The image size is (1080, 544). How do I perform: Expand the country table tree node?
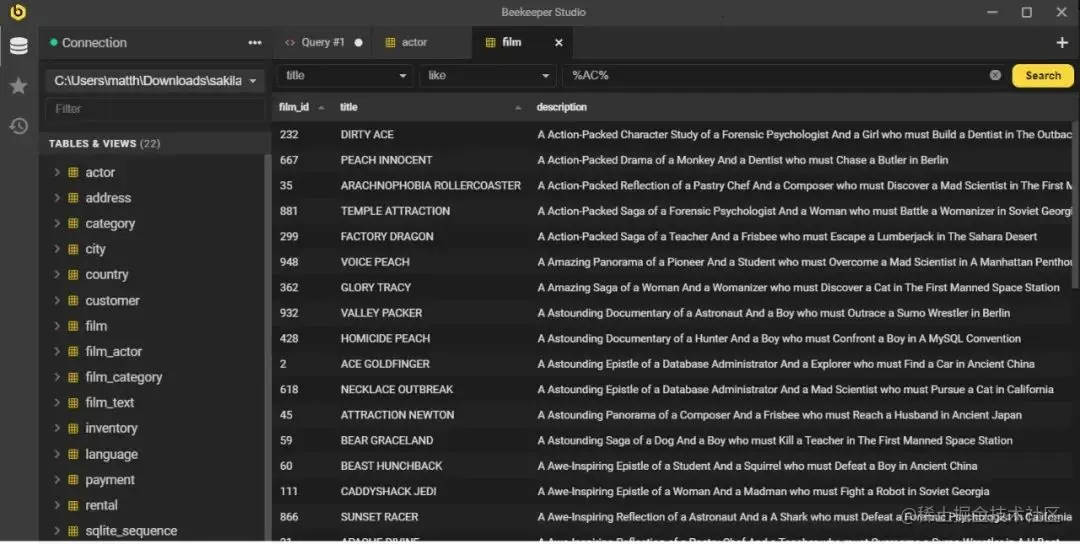[x=56, y=274]
